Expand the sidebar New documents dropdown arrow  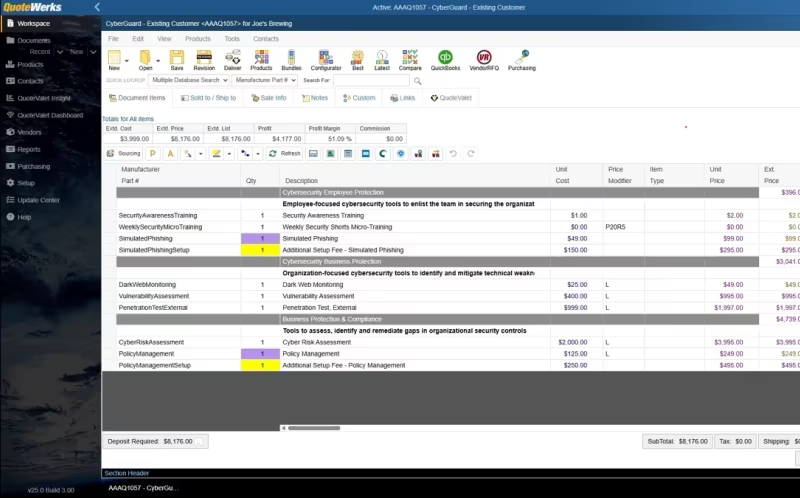point(93,52)
